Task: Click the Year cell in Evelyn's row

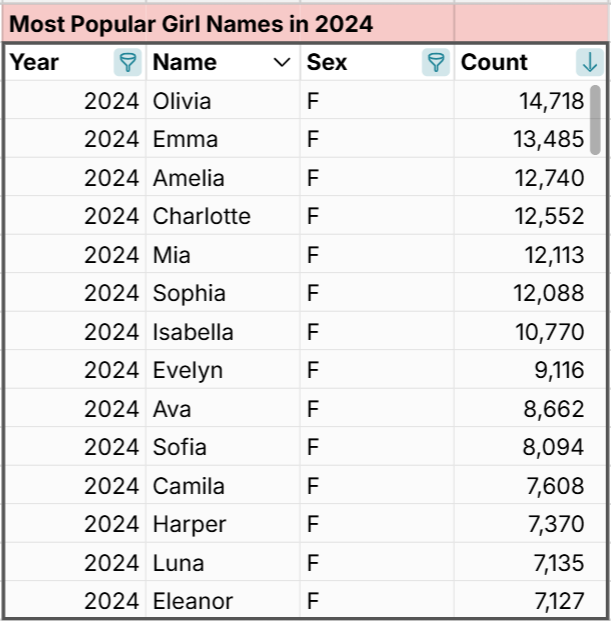Action: pyautogui.click(x=111, y=370)
